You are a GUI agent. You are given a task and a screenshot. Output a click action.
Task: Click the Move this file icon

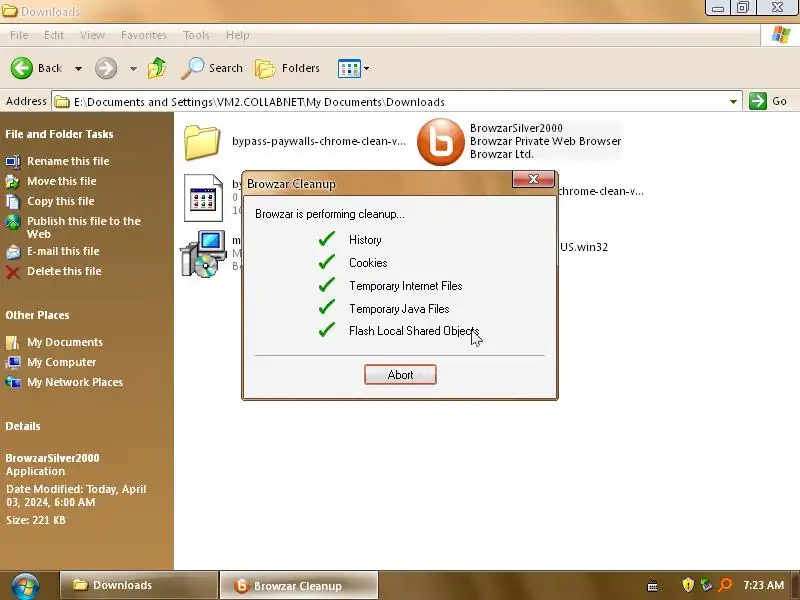(x=13, y=182)
